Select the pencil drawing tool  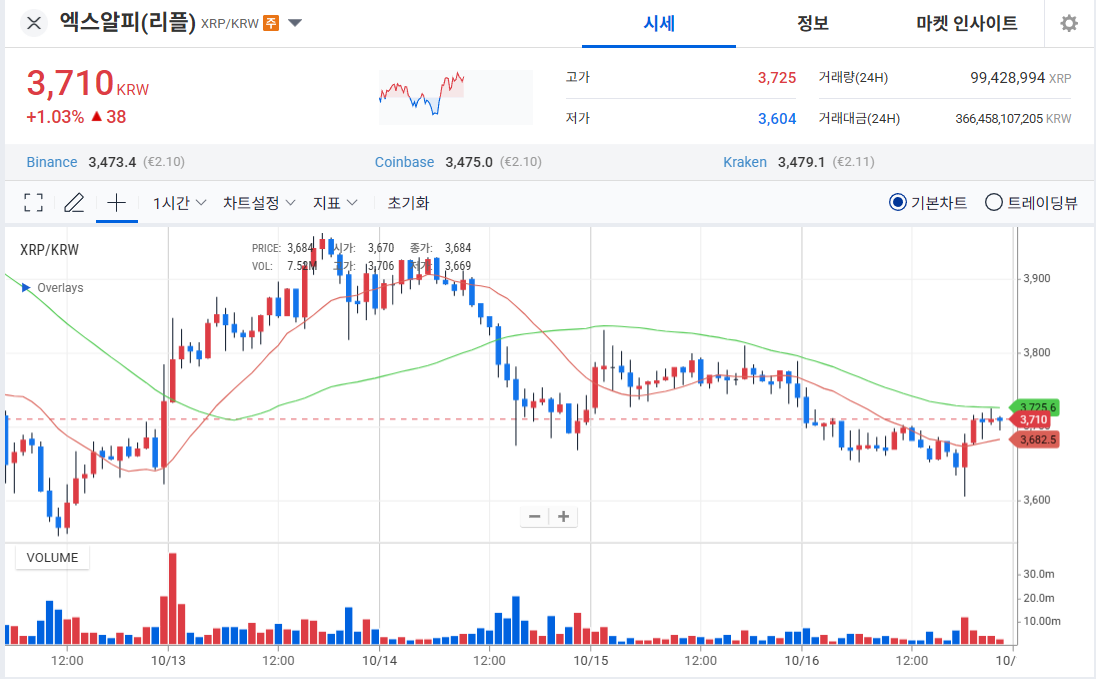pos(74,203)
